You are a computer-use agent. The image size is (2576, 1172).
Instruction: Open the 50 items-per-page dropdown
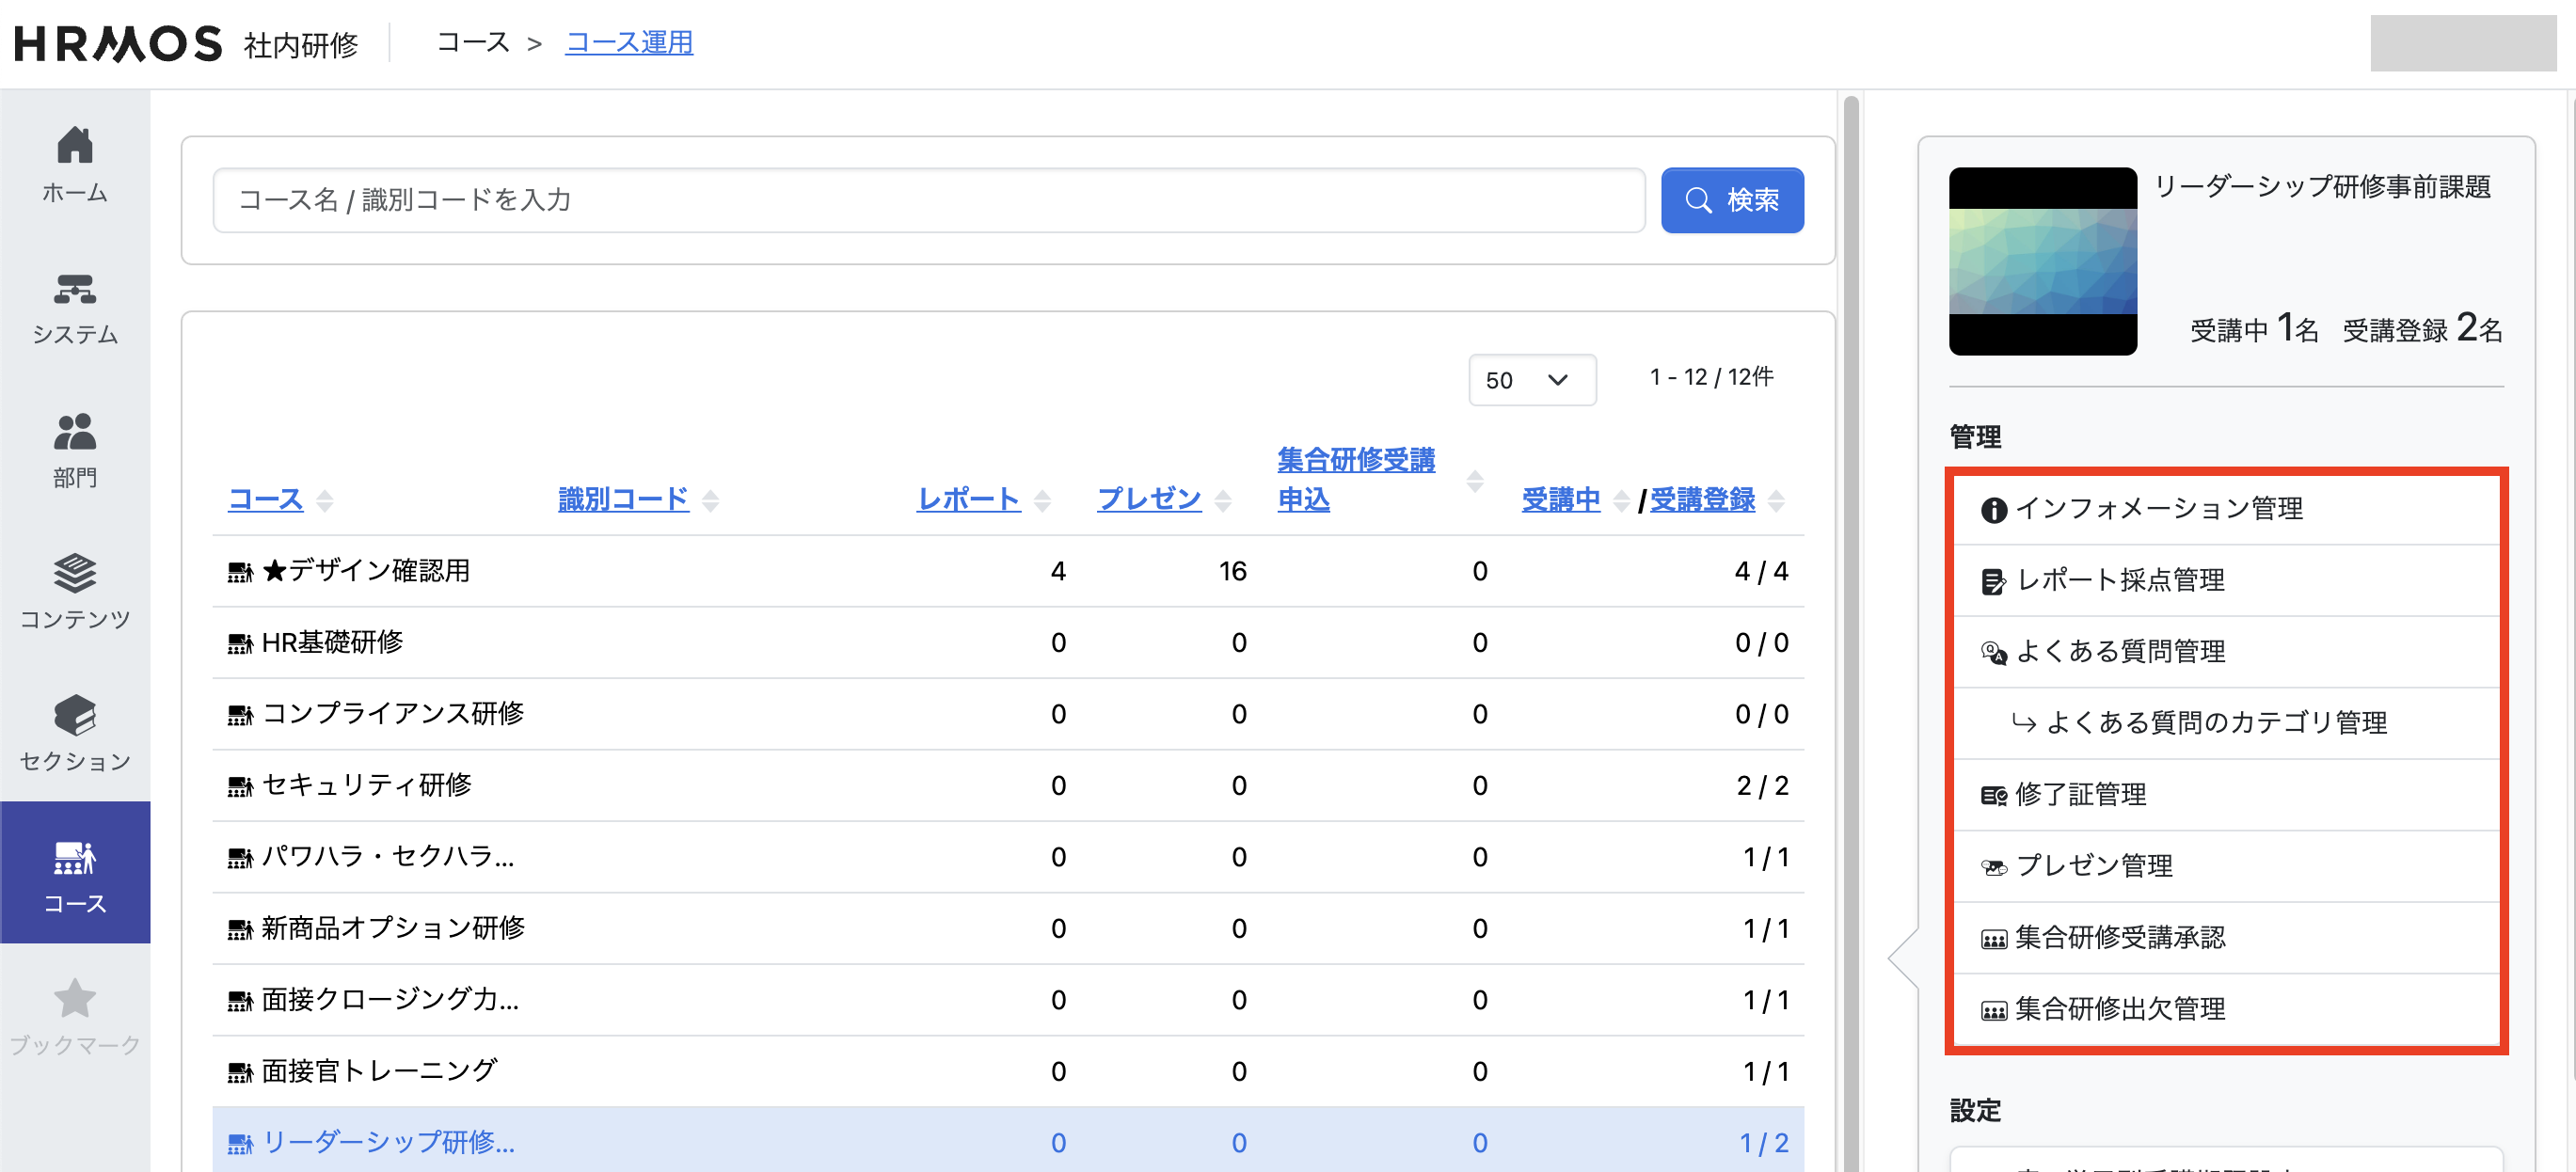coord(1531,380)
